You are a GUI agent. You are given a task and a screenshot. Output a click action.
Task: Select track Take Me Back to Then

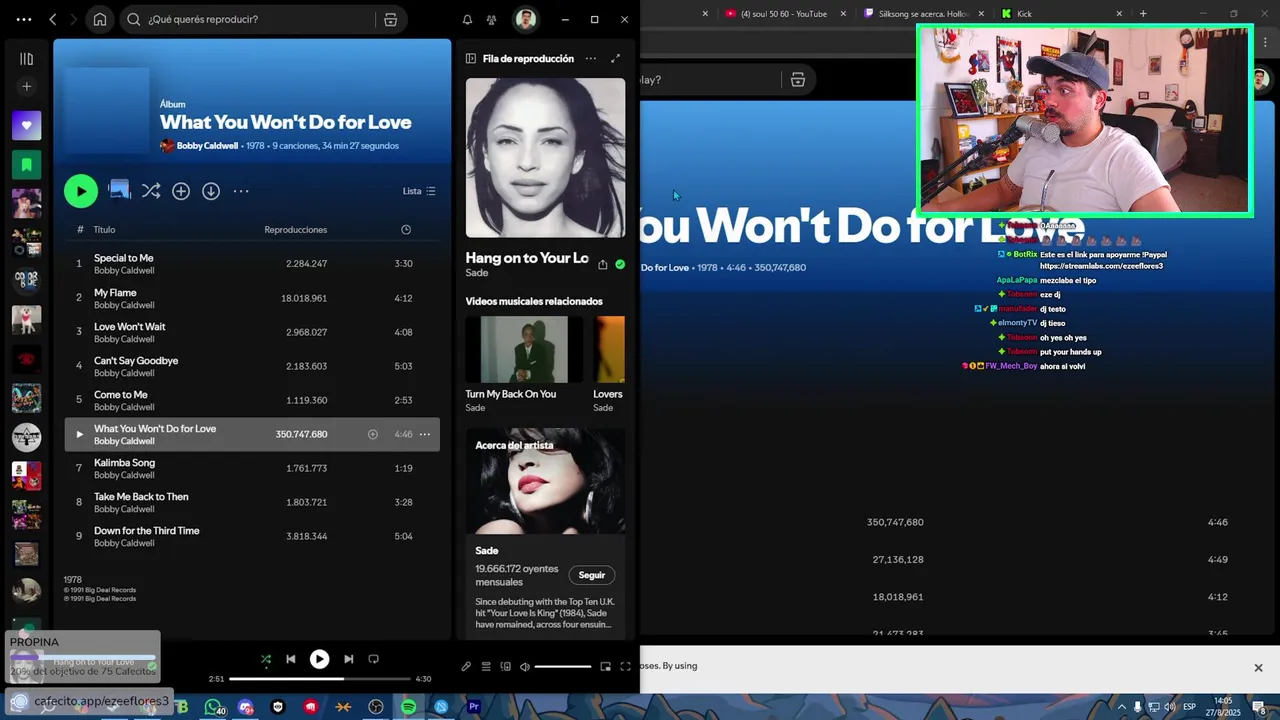pyautogui.click(x=252, y=502)
